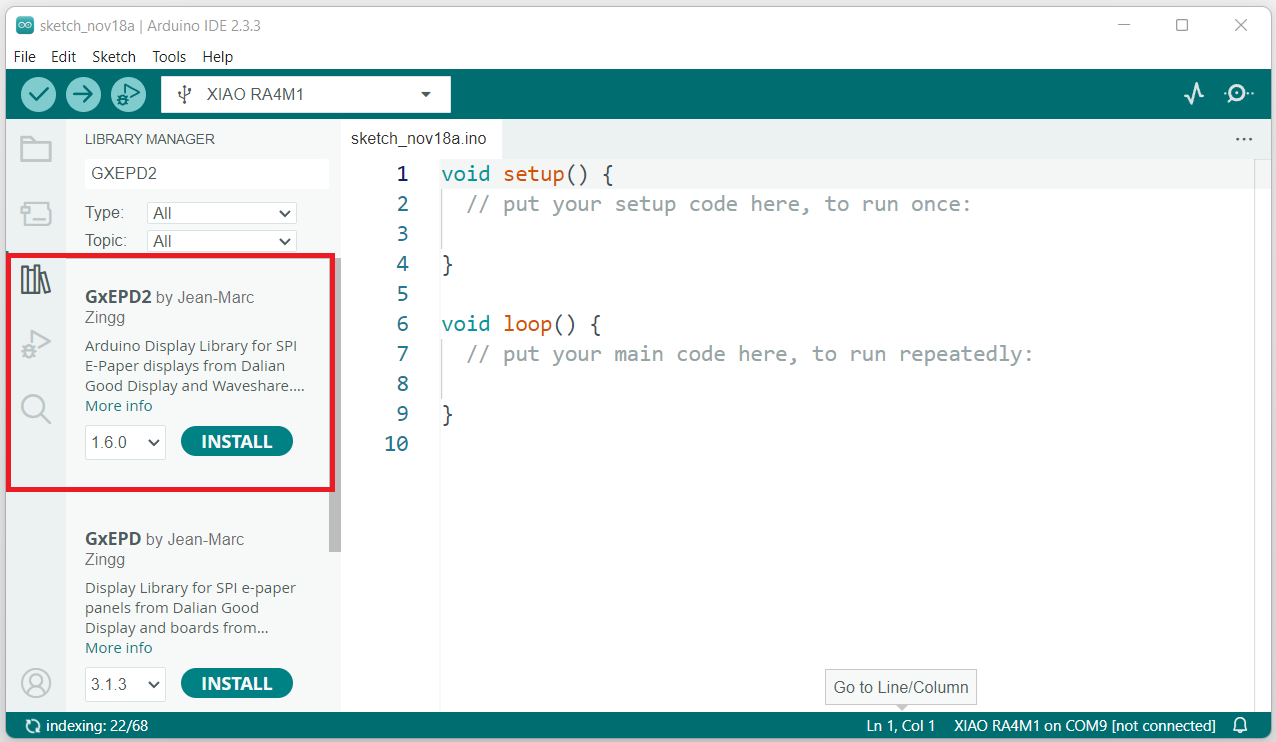This screenshot has height=742, width=1276.
Task: Toggle the Library Manager books icon
Action: click(x=36, y=279)
